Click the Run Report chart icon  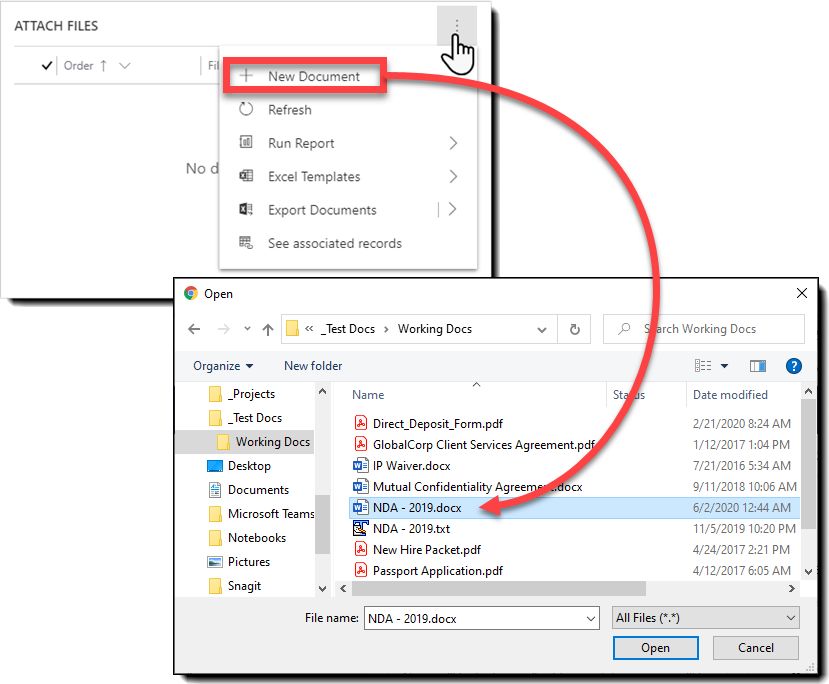pos(246,142)
